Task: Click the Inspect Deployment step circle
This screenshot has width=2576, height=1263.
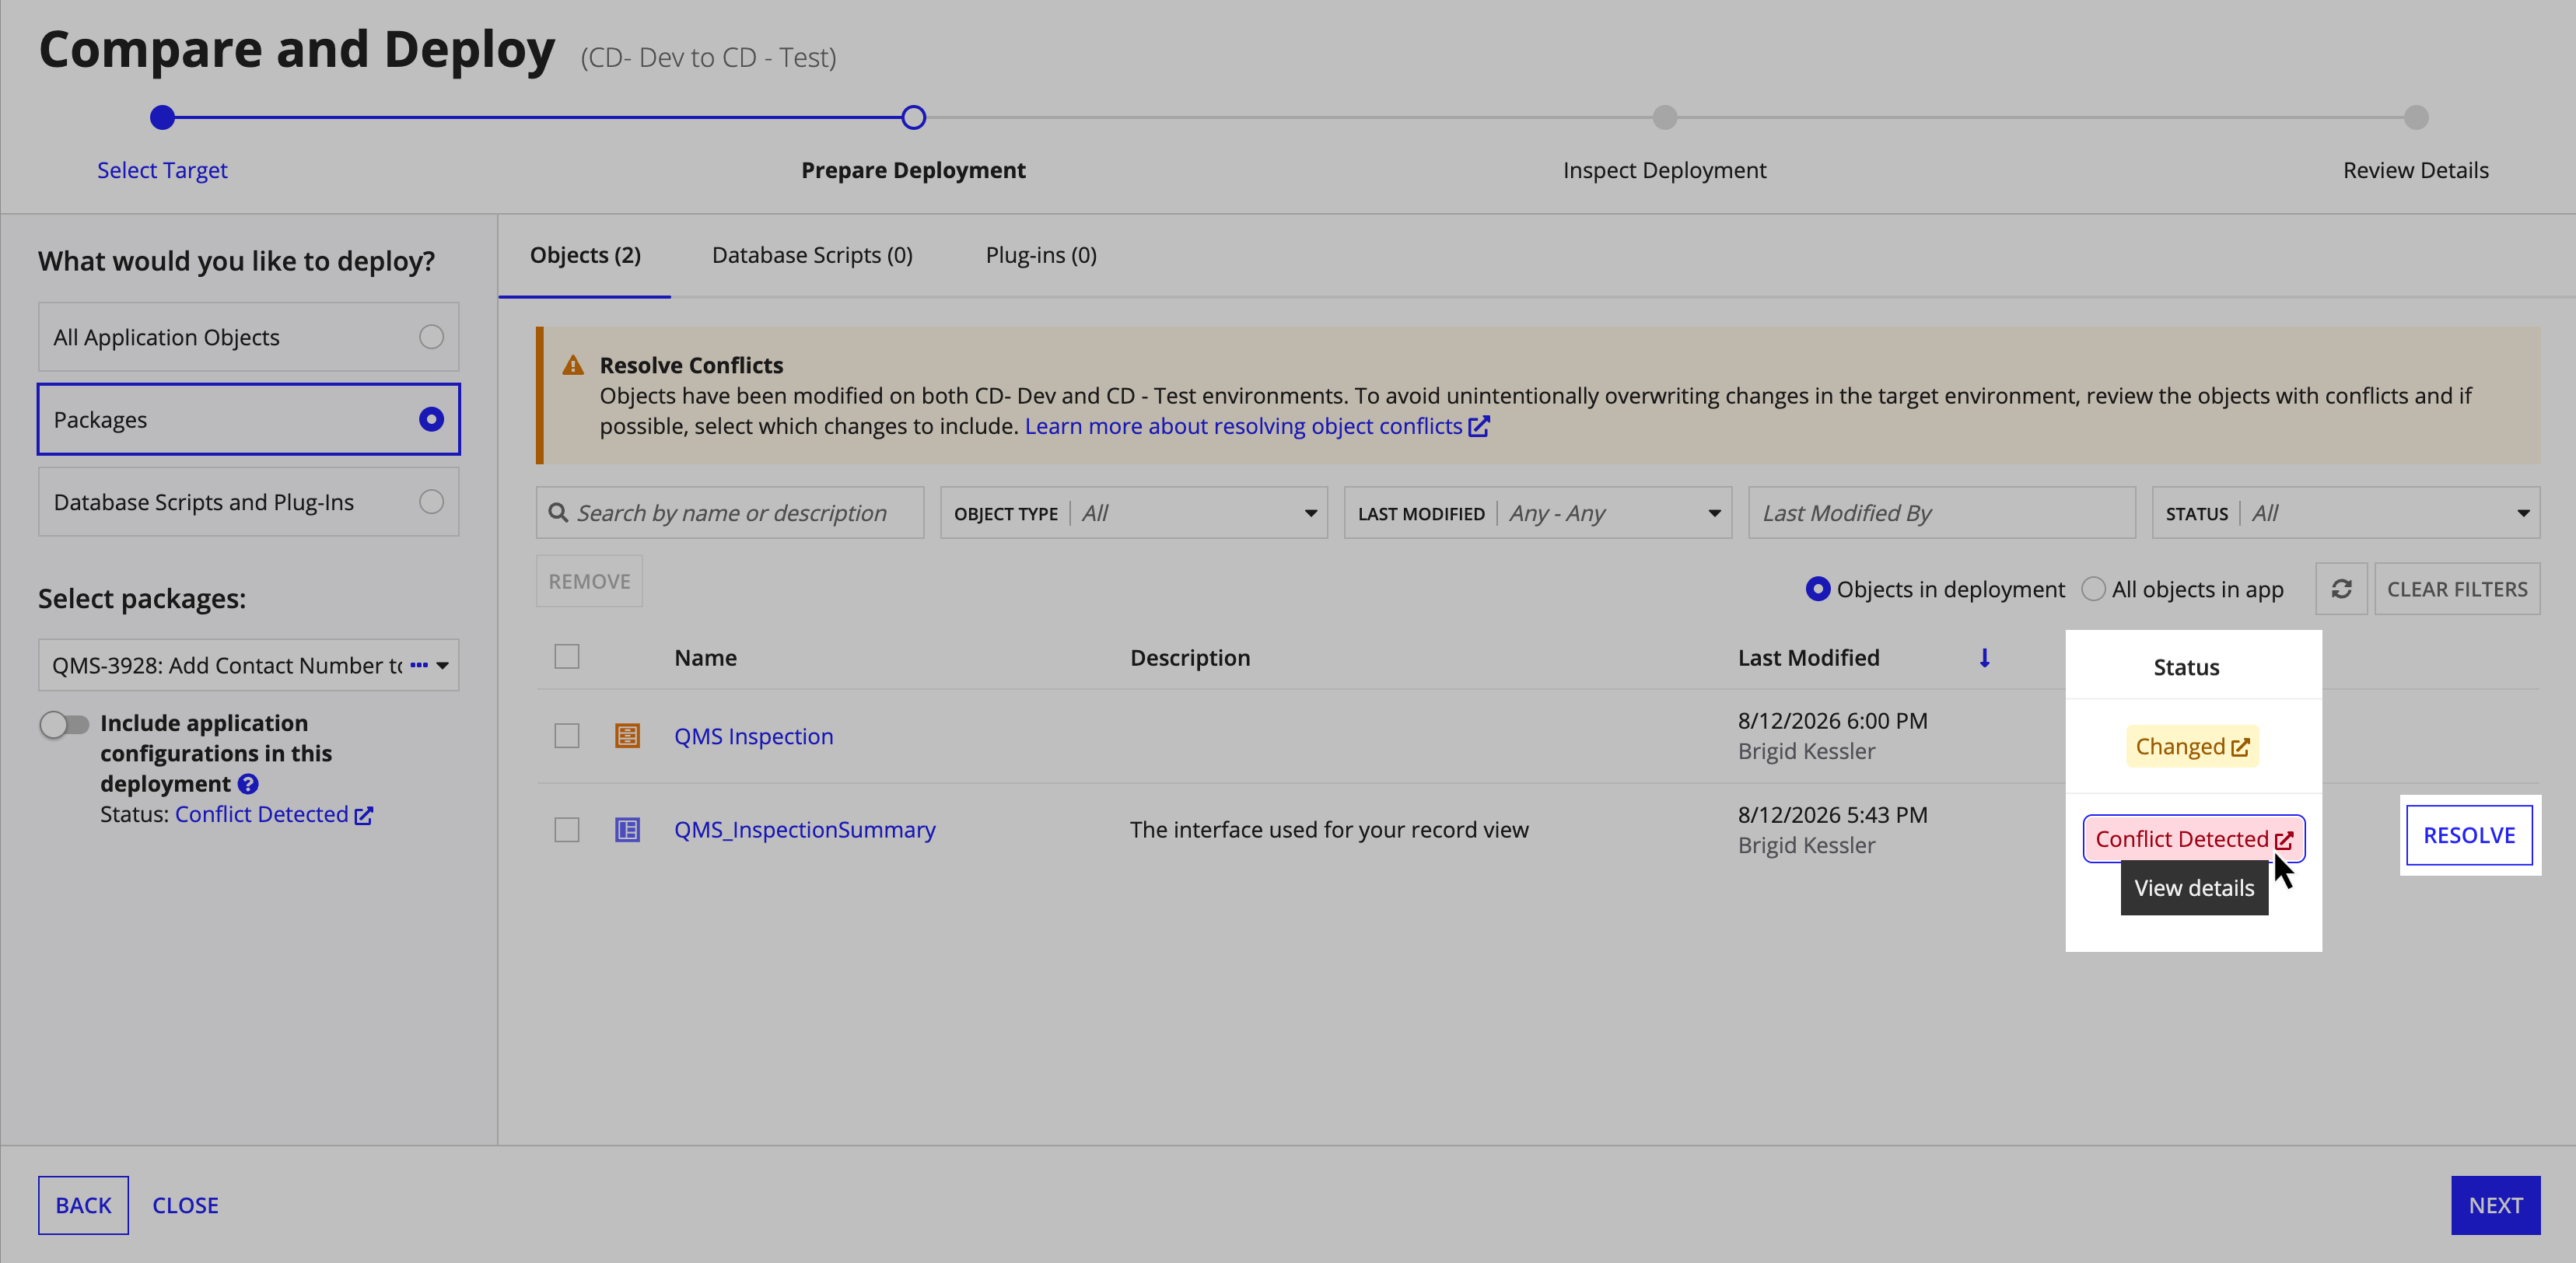Action: [1665, 118]
